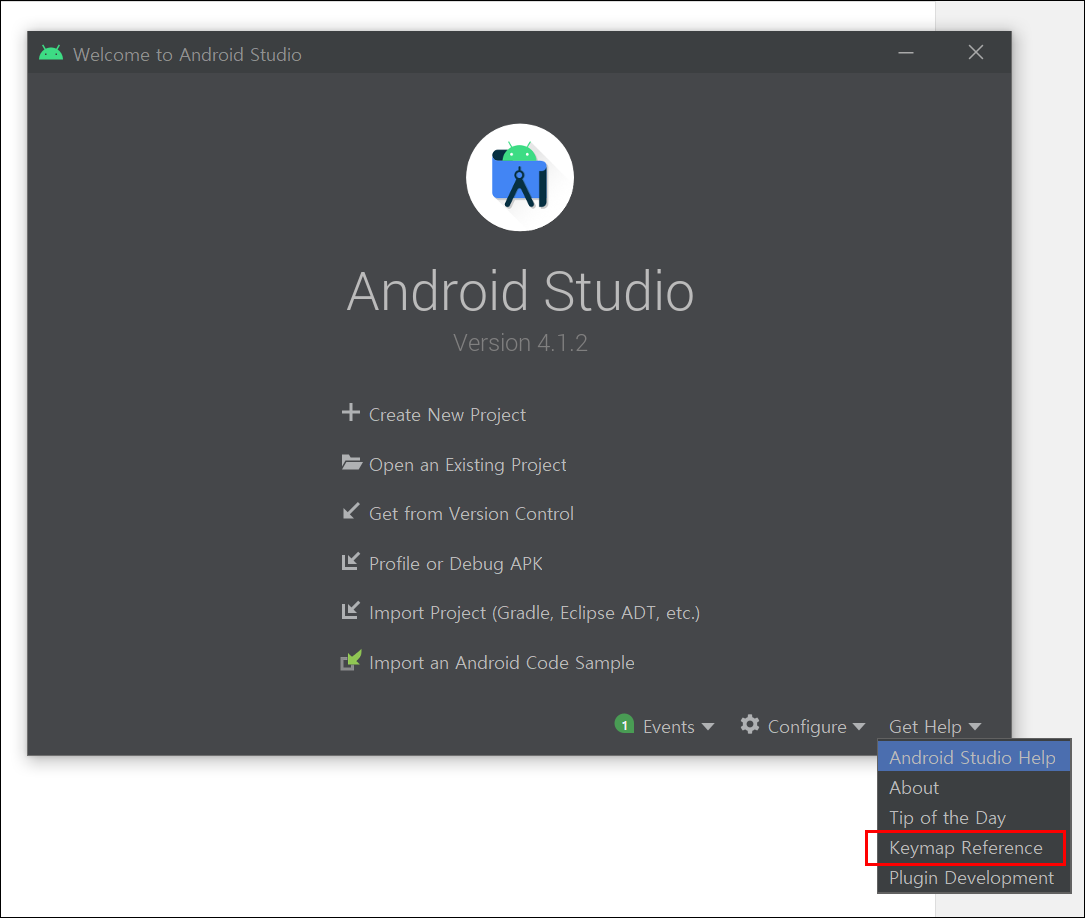
Task: Click the import icon beside Import Project
Action: 351,611
